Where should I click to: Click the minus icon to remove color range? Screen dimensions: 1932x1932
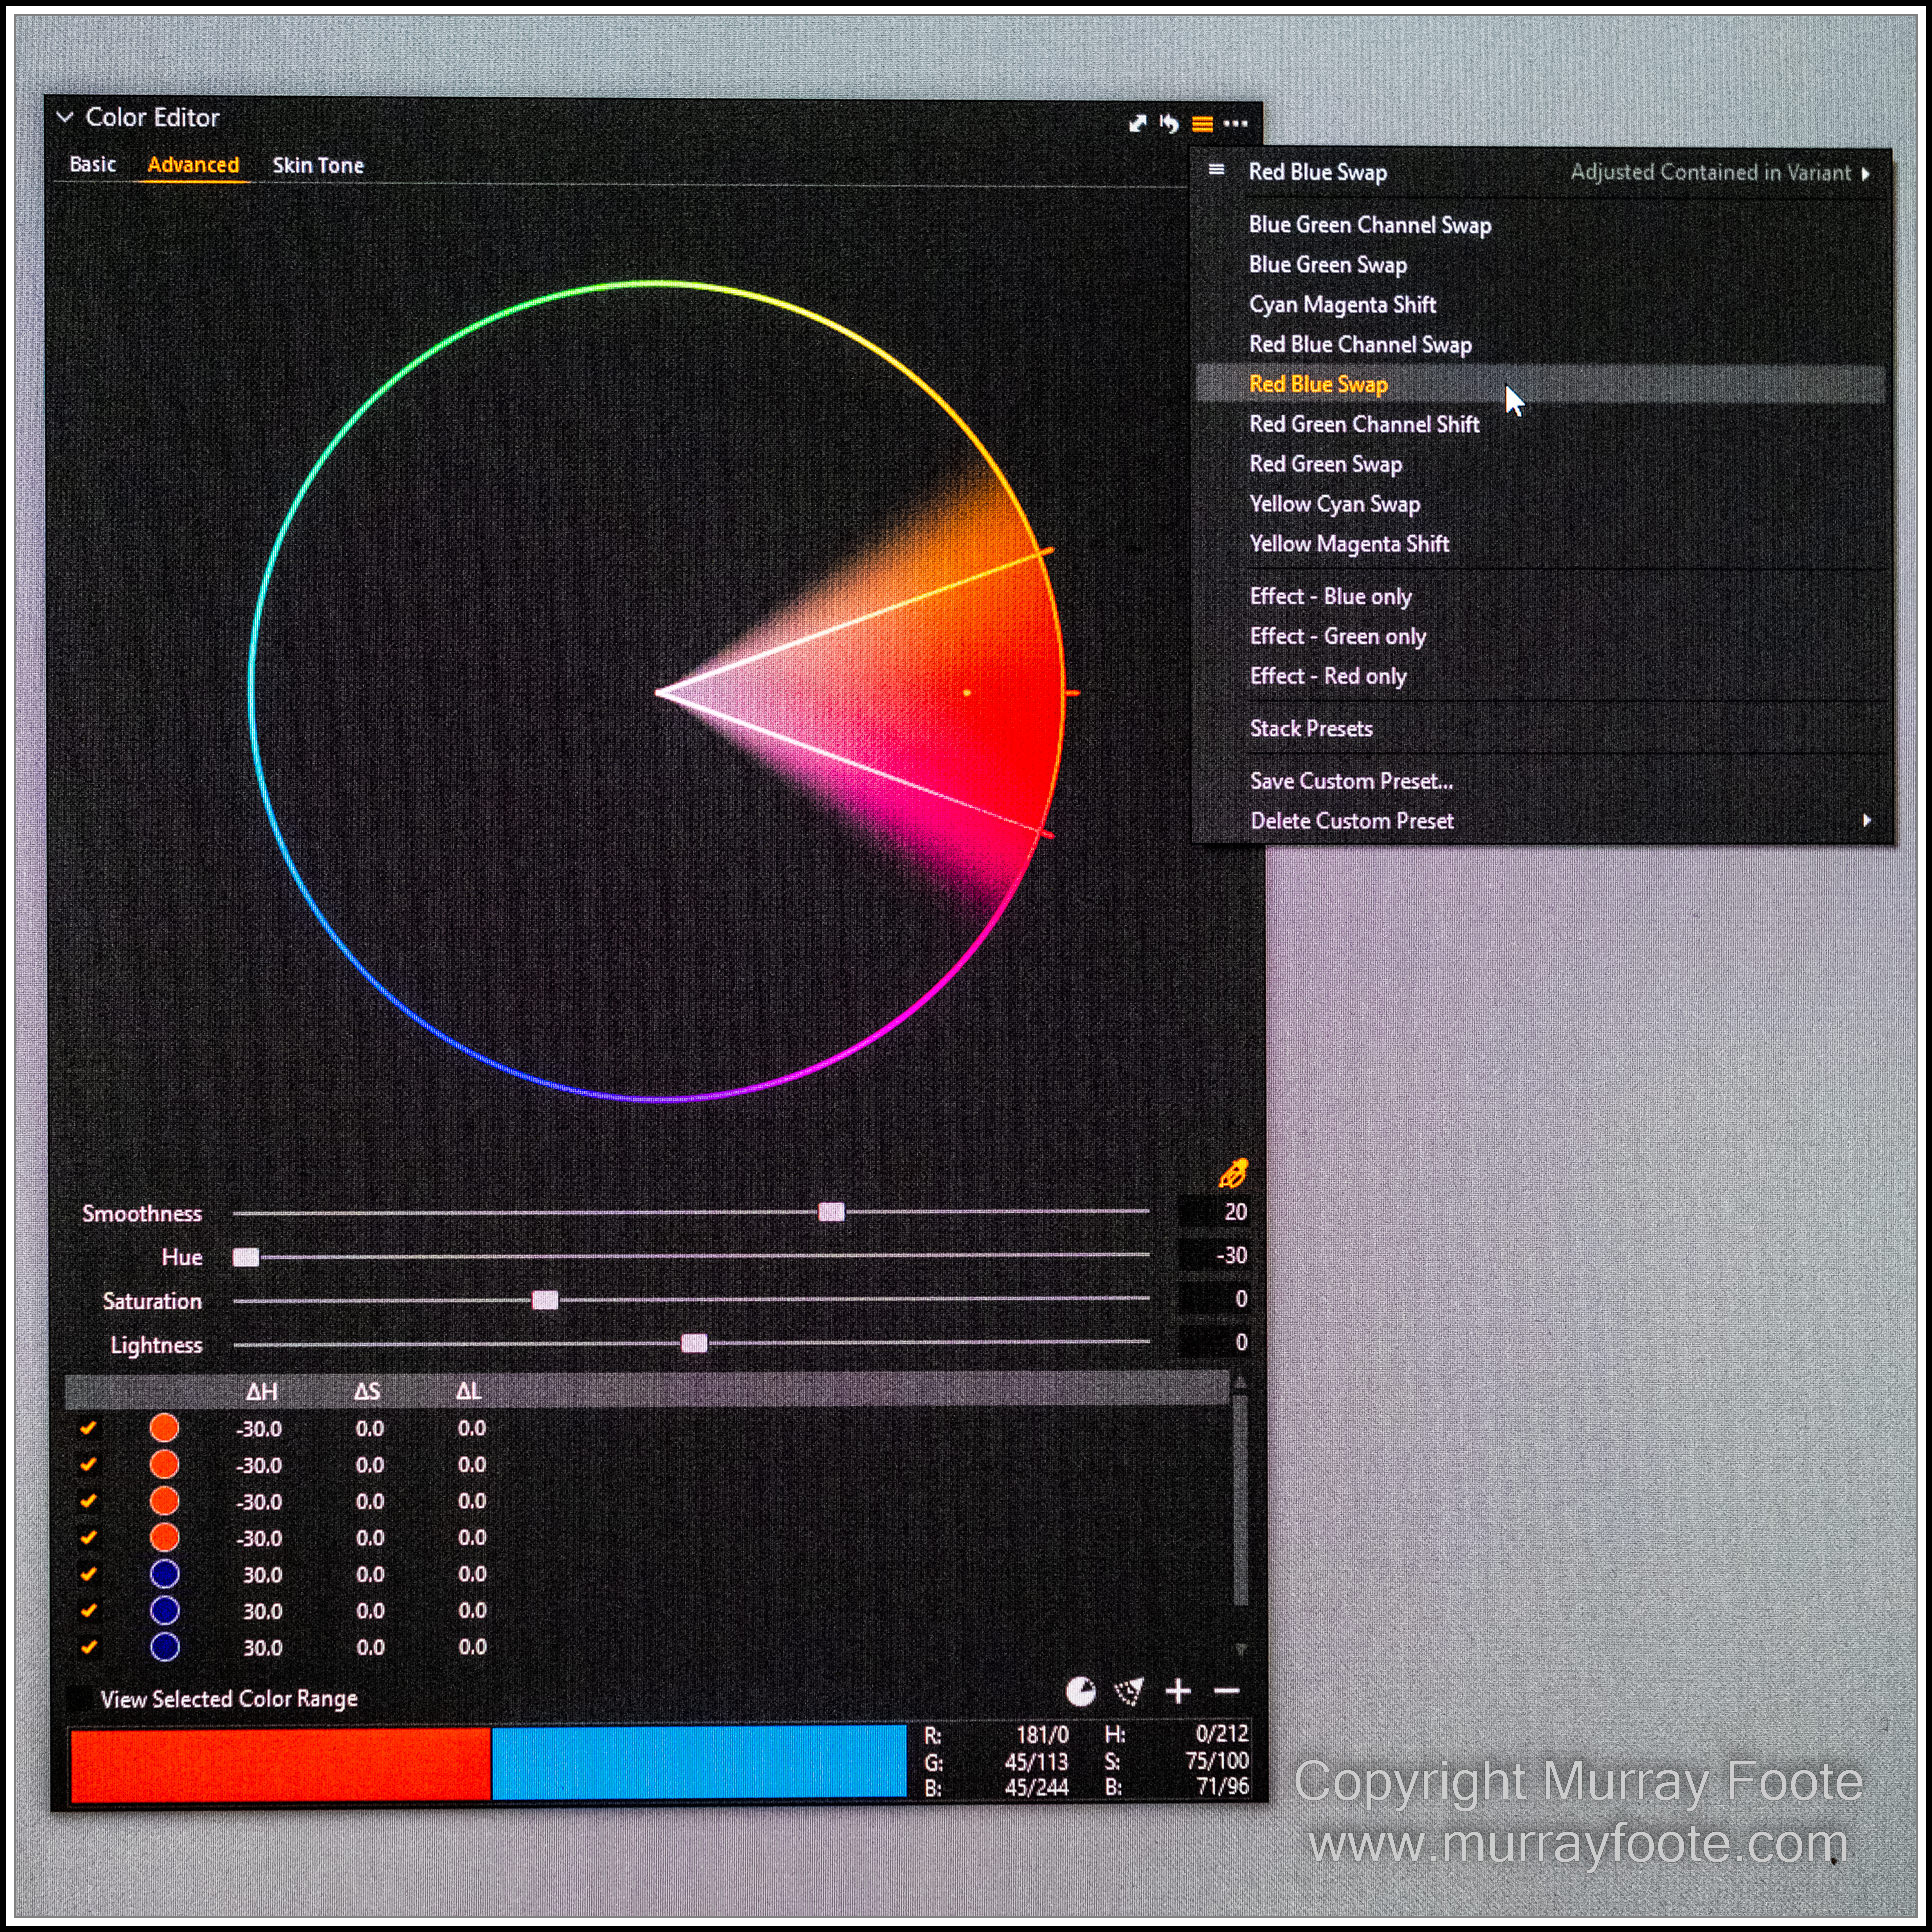tap(1227, 1691)
